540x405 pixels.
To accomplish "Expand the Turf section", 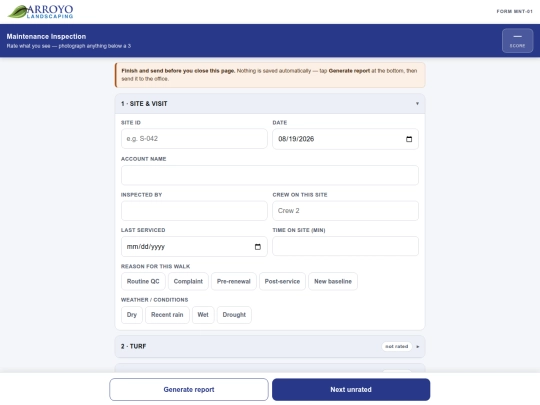I will pyautogui.click(x=270, y=346).
